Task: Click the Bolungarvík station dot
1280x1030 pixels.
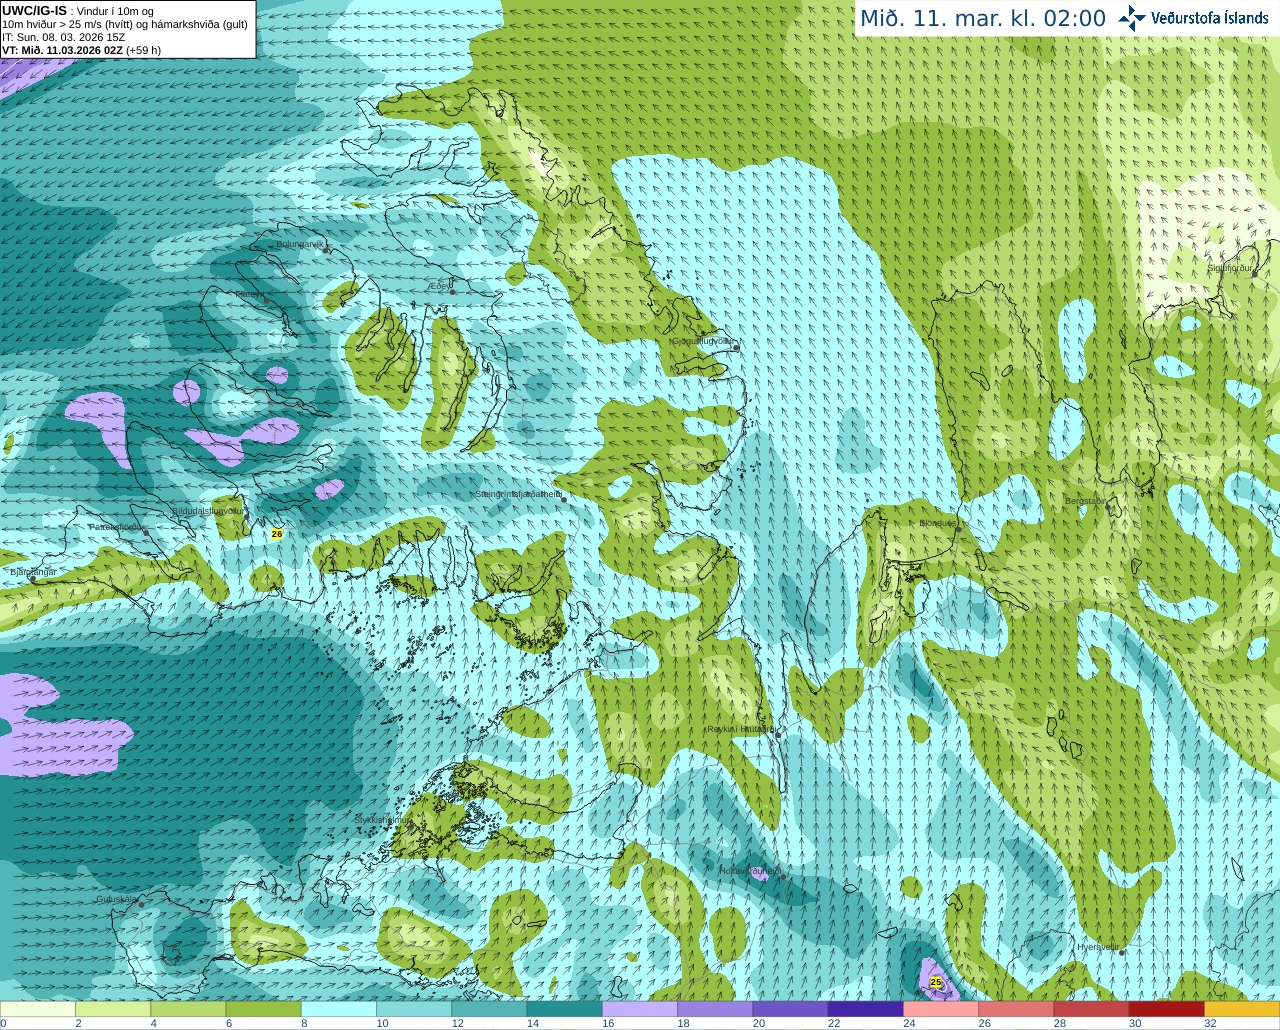Action: click(327, 250)
